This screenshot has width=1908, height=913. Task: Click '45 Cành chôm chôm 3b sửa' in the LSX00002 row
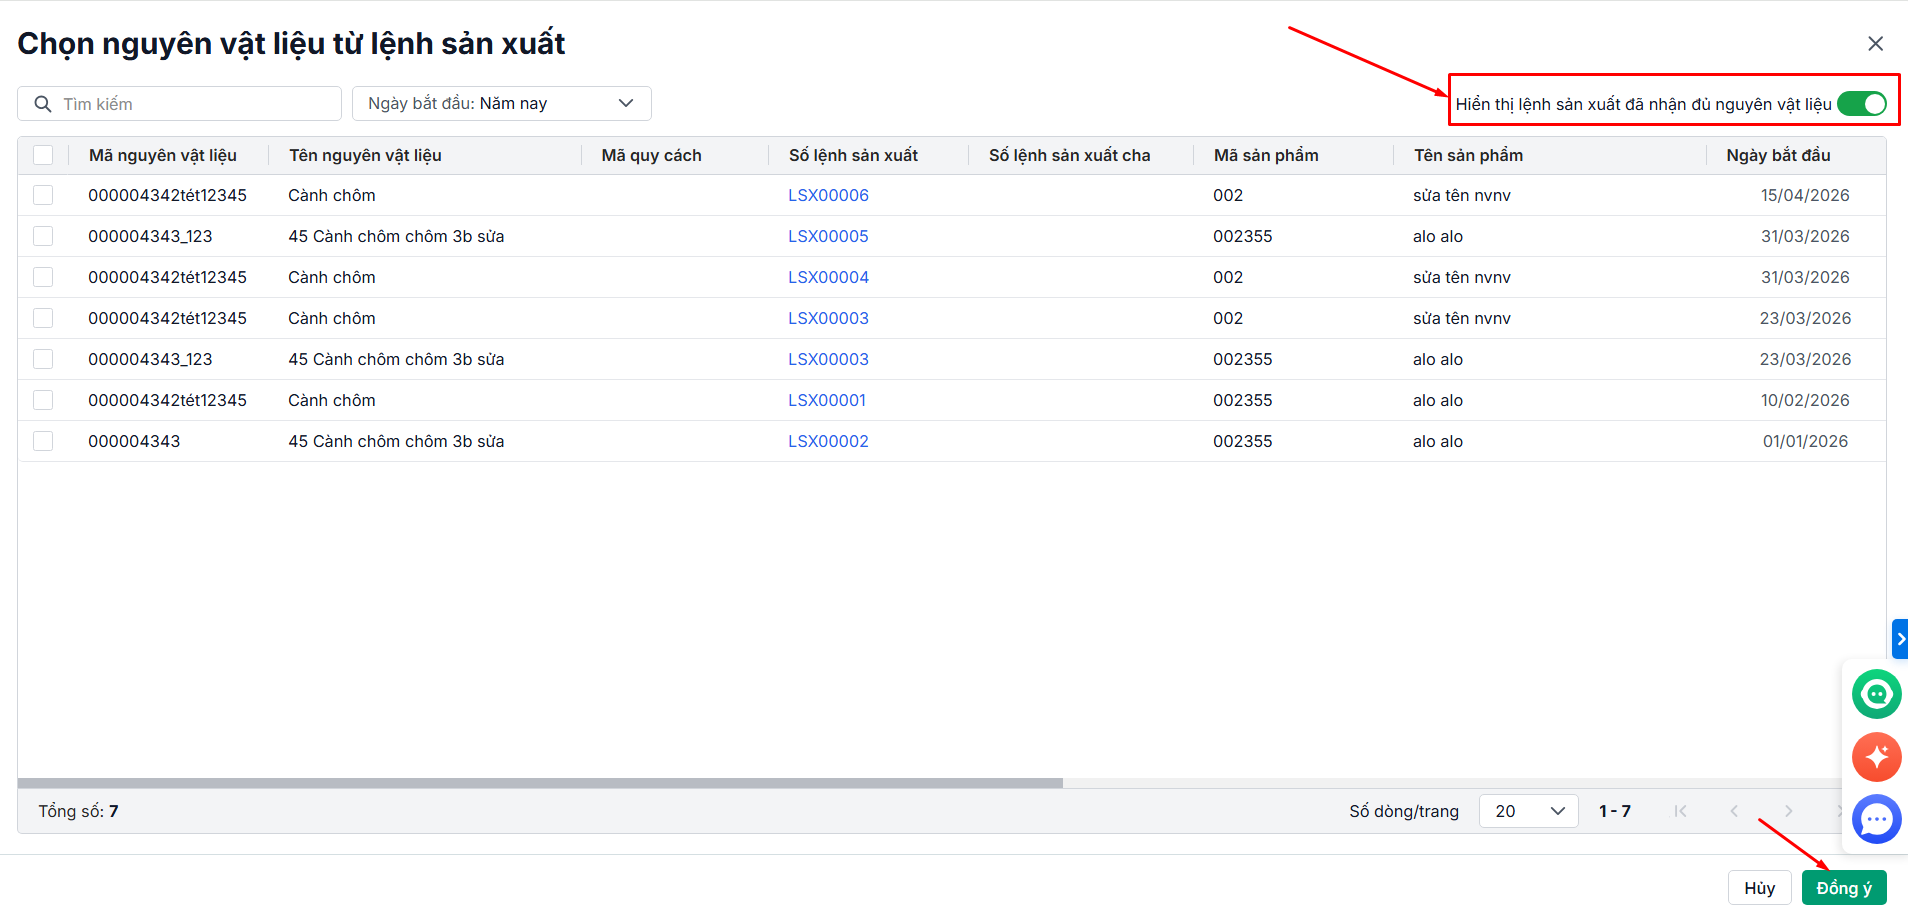(x=396, y=441)
